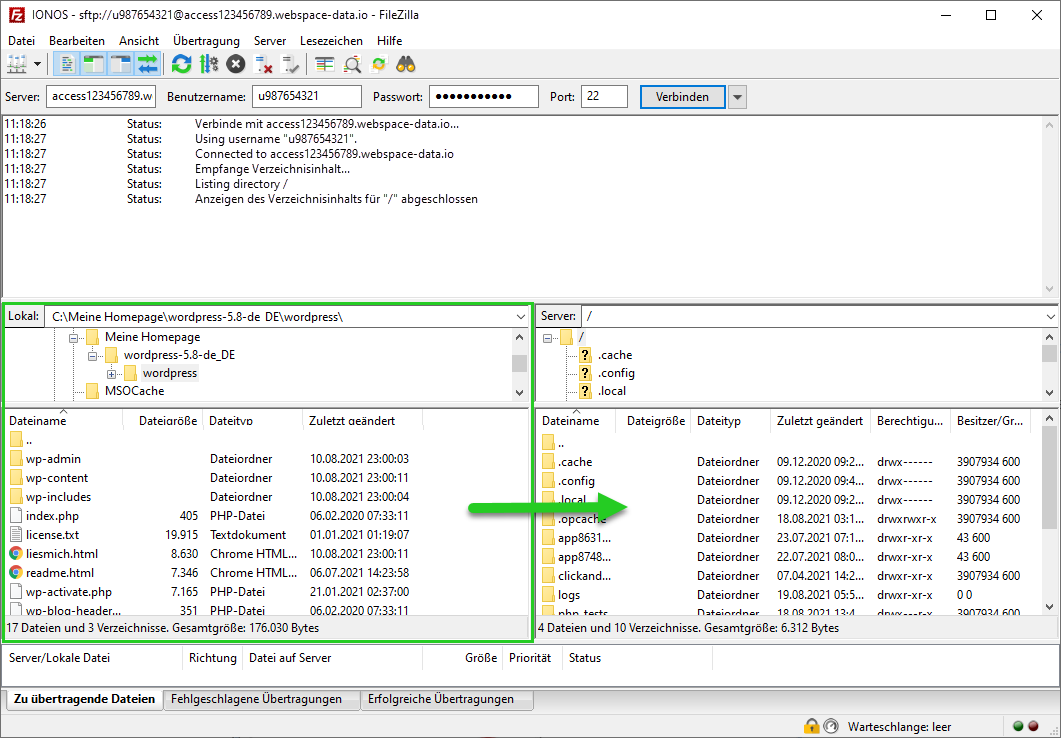
Task: Disconnect from the current server
Action: 263,64
